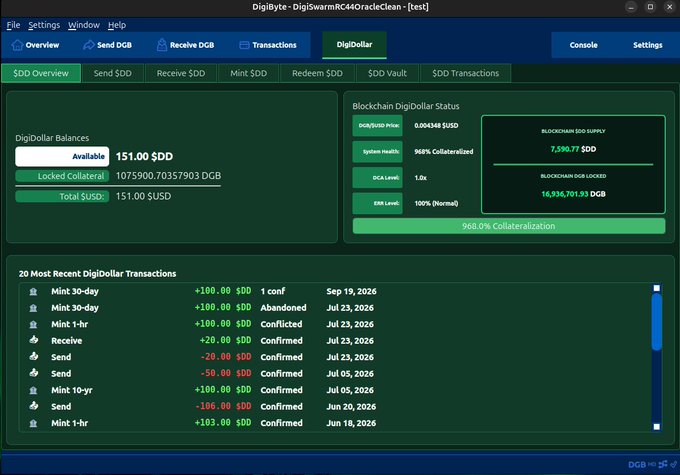This screenshot has width=680, height=475.
Task: Click the System Health label box
Action: pyautogui.click(x=378, y=151)
